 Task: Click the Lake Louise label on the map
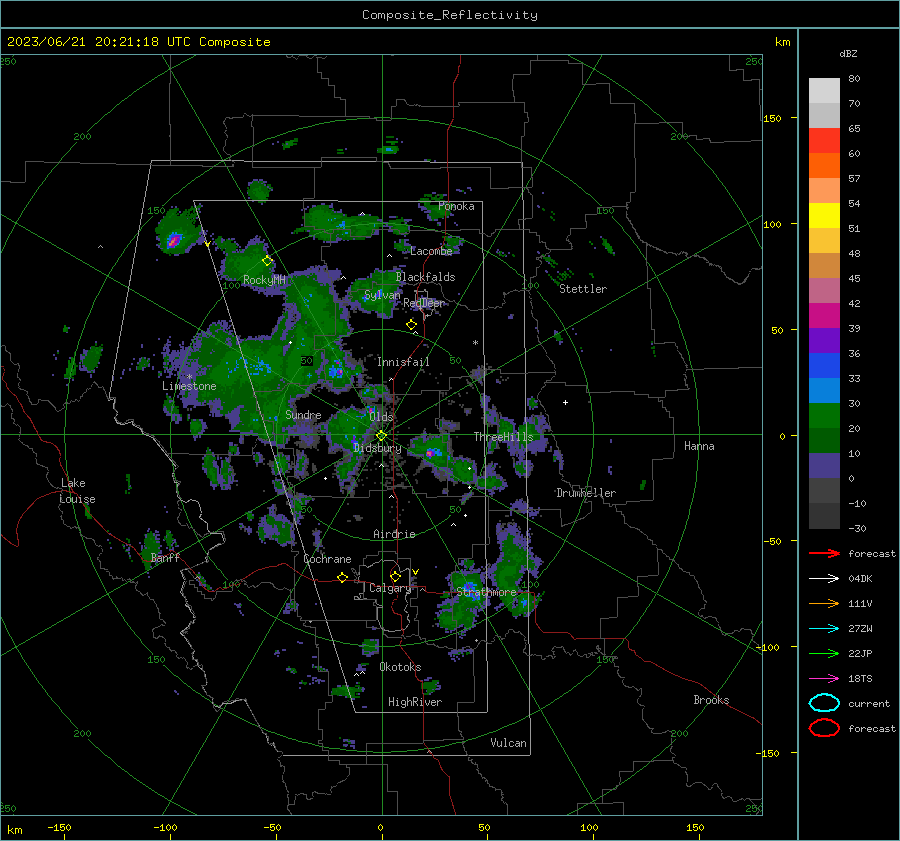(x=77, y=491)
